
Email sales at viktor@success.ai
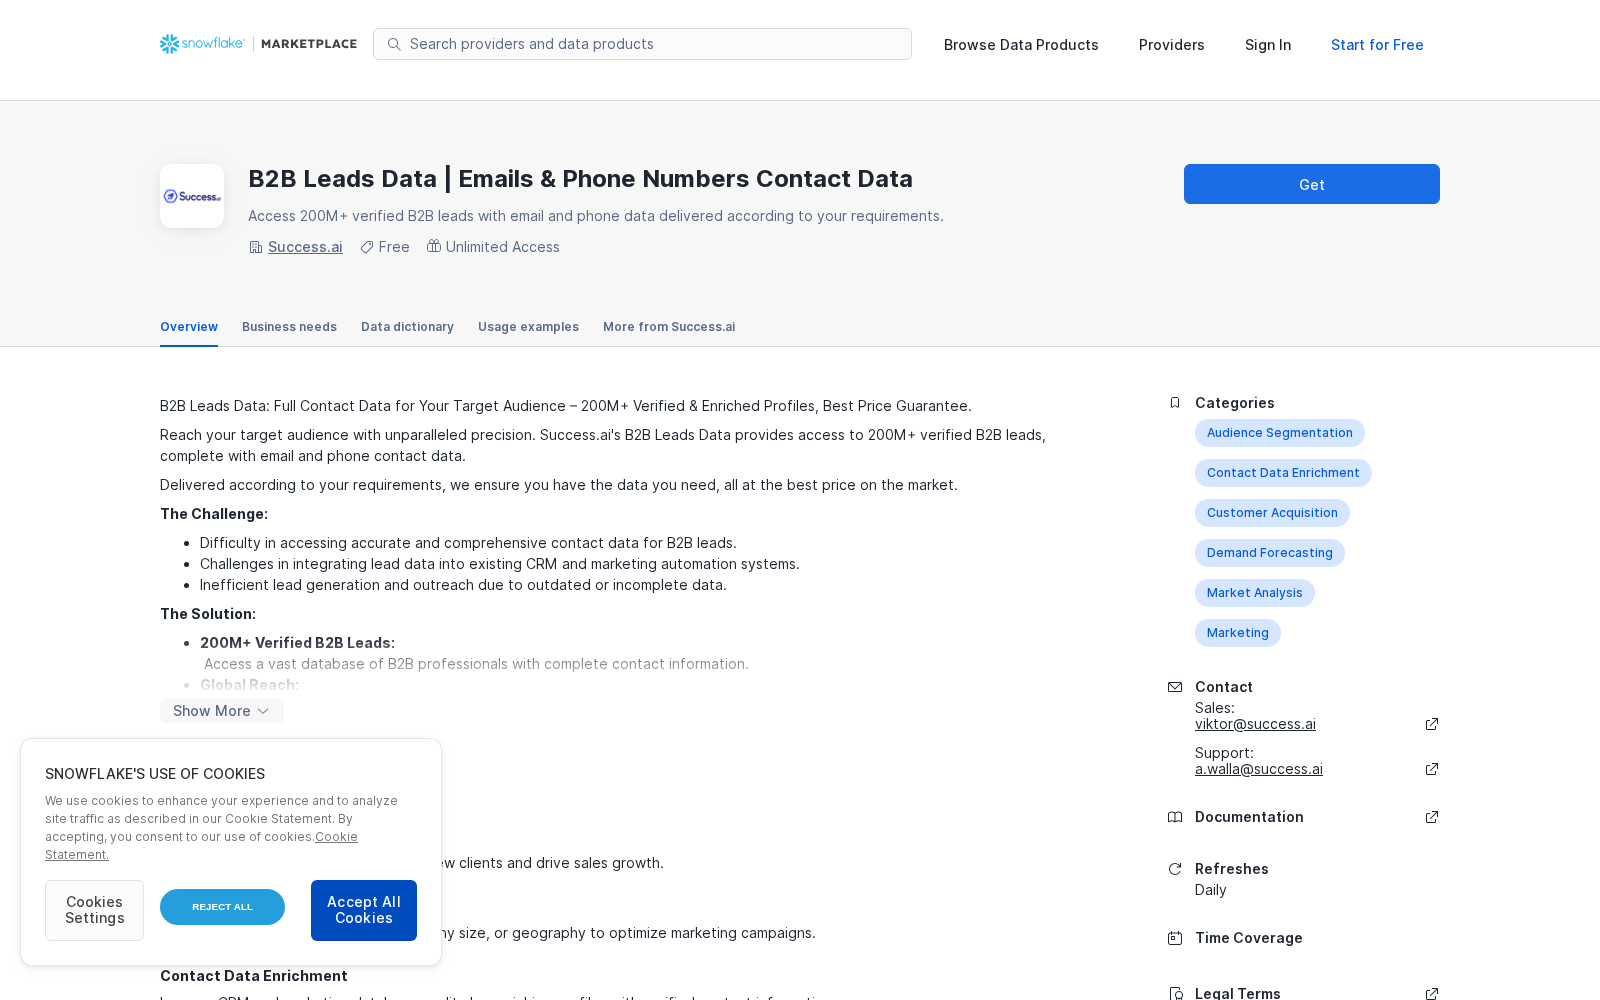coord(1255,724)
